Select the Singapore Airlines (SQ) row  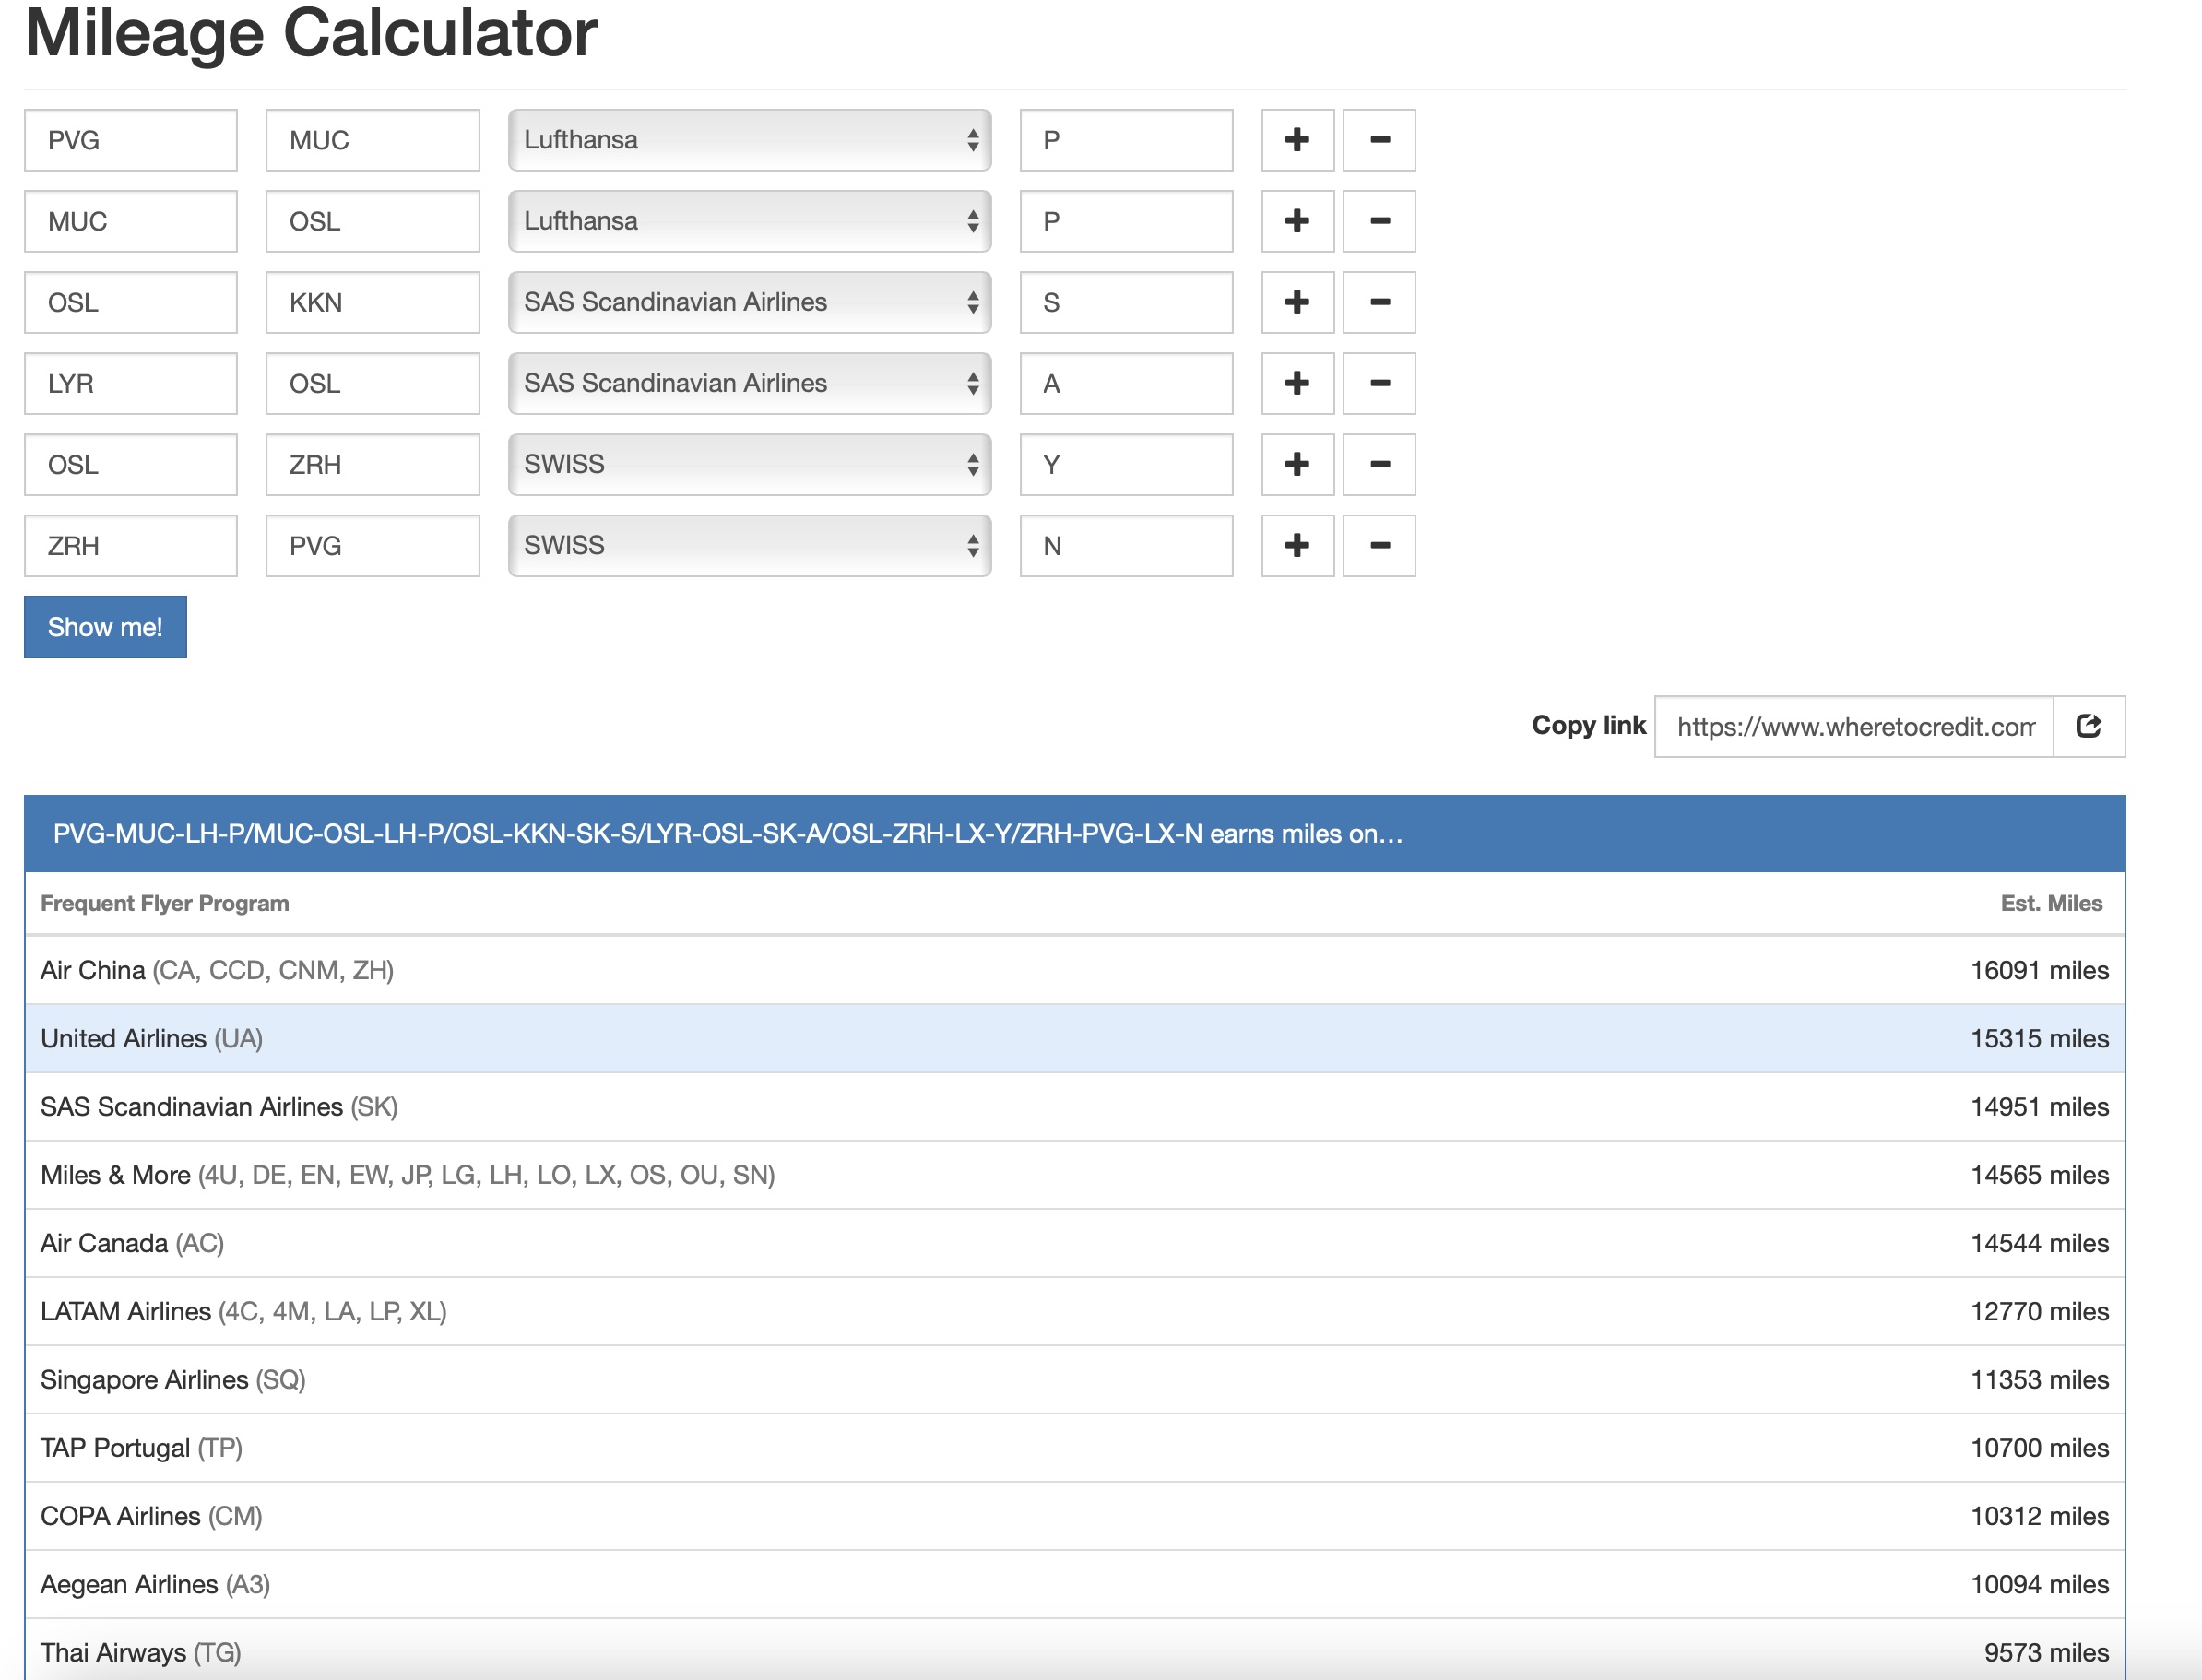click(x=1075, y=1379)
